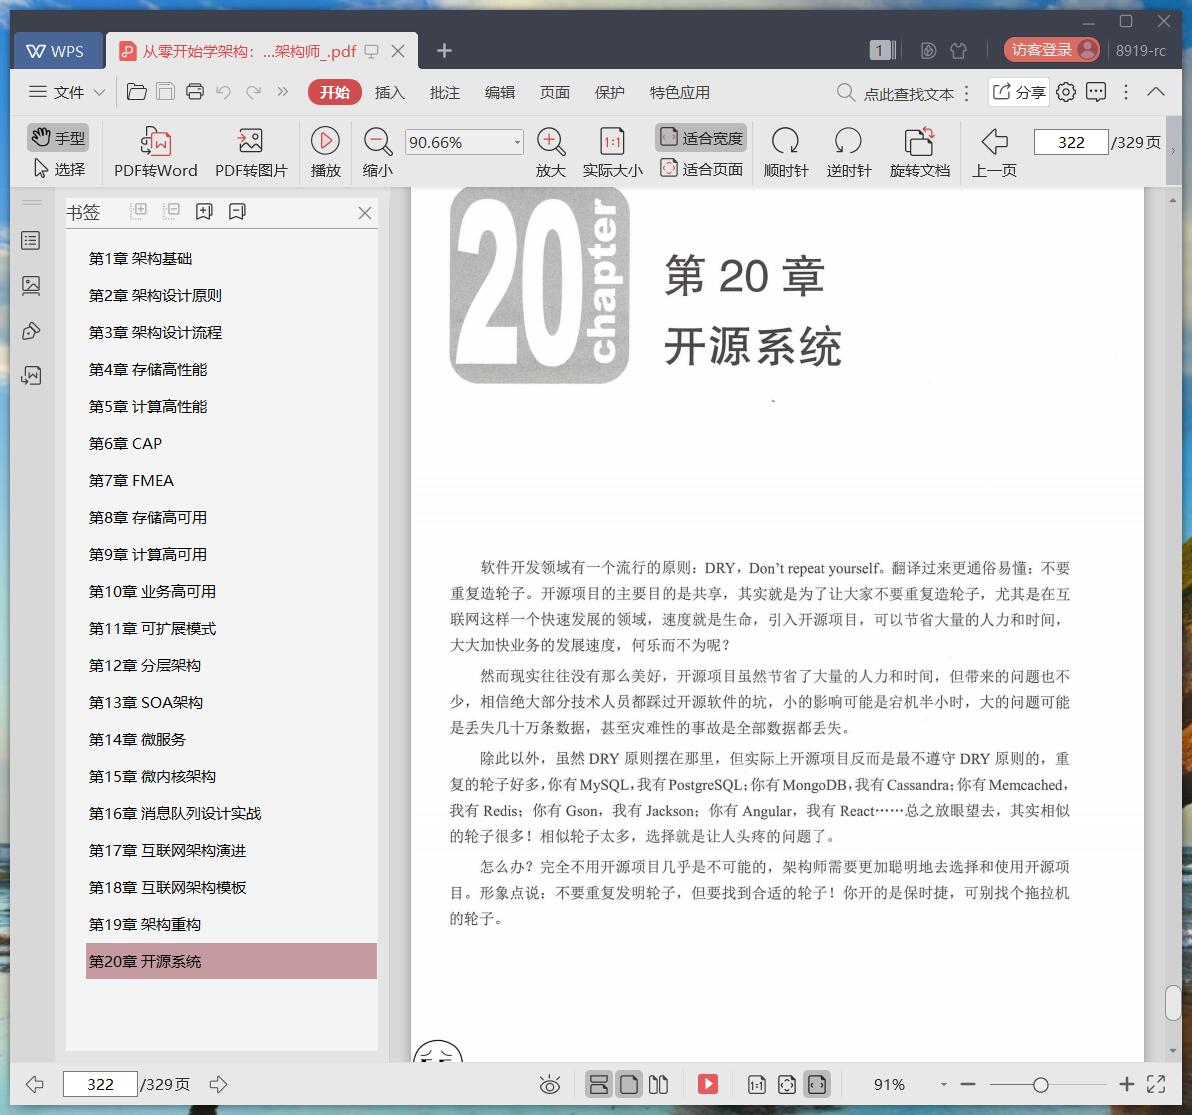Switch to the 插入 tab
The image size is (1192, 1115).
[389, 92]
